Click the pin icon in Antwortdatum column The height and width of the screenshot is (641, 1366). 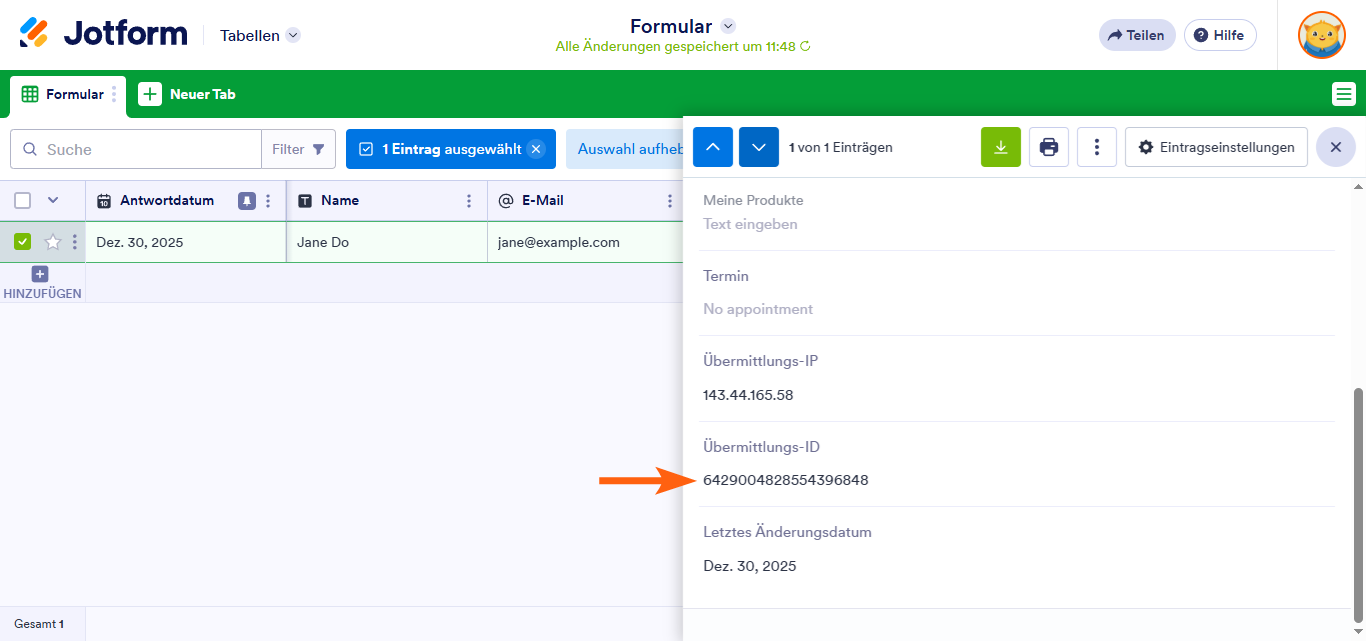(247, 201)
